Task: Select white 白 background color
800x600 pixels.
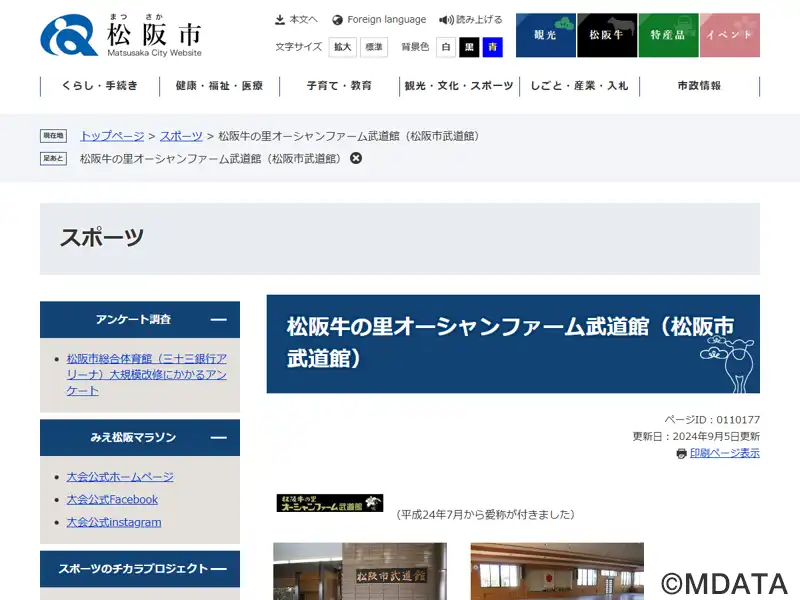Action: point(445,47)
